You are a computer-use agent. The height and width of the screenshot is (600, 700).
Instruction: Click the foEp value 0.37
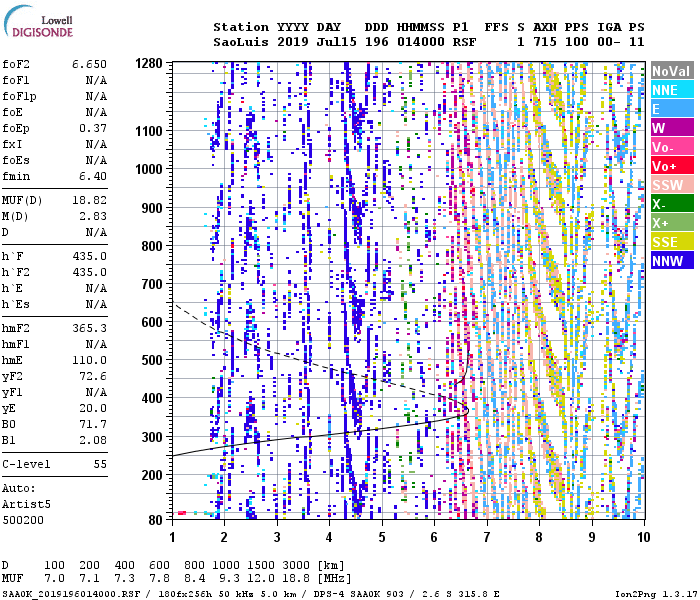(93, 128)
